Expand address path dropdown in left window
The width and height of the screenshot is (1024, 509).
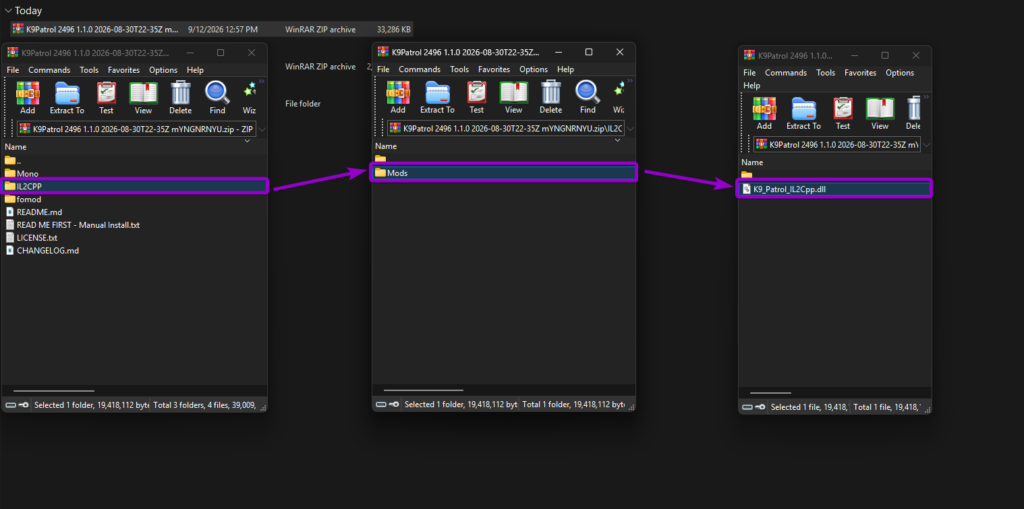(x=262, y=128)
